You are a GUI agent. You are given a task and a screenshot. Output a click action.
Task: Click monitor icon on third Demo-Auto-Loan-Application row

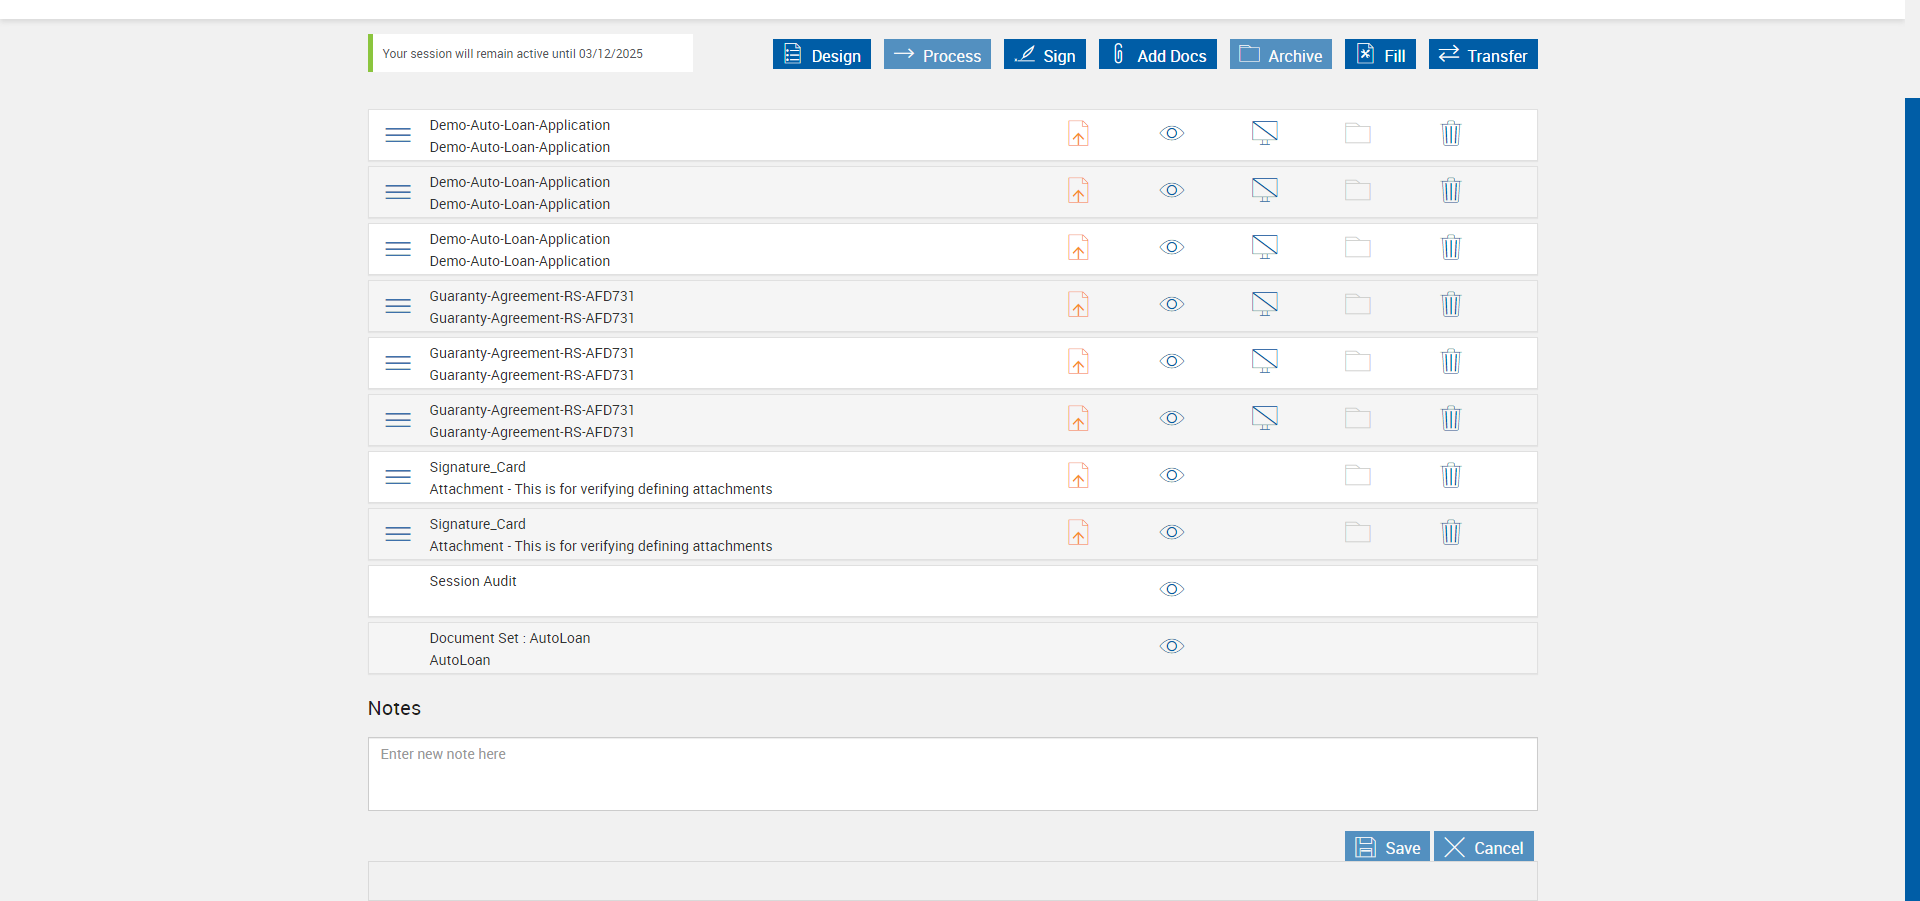1265,247
